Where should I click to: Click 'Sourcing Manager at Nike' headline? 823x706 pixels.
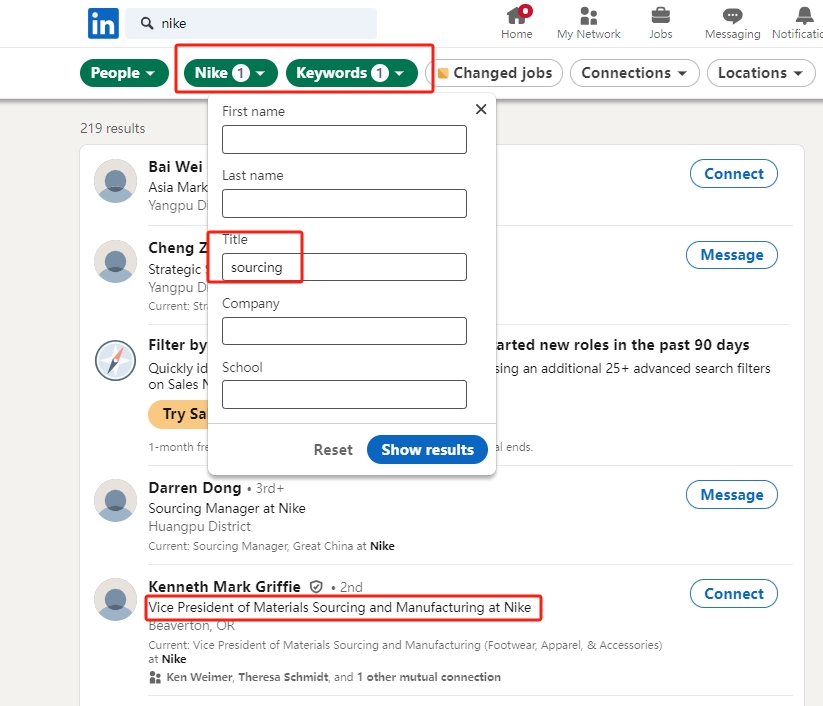coord(227,508)
